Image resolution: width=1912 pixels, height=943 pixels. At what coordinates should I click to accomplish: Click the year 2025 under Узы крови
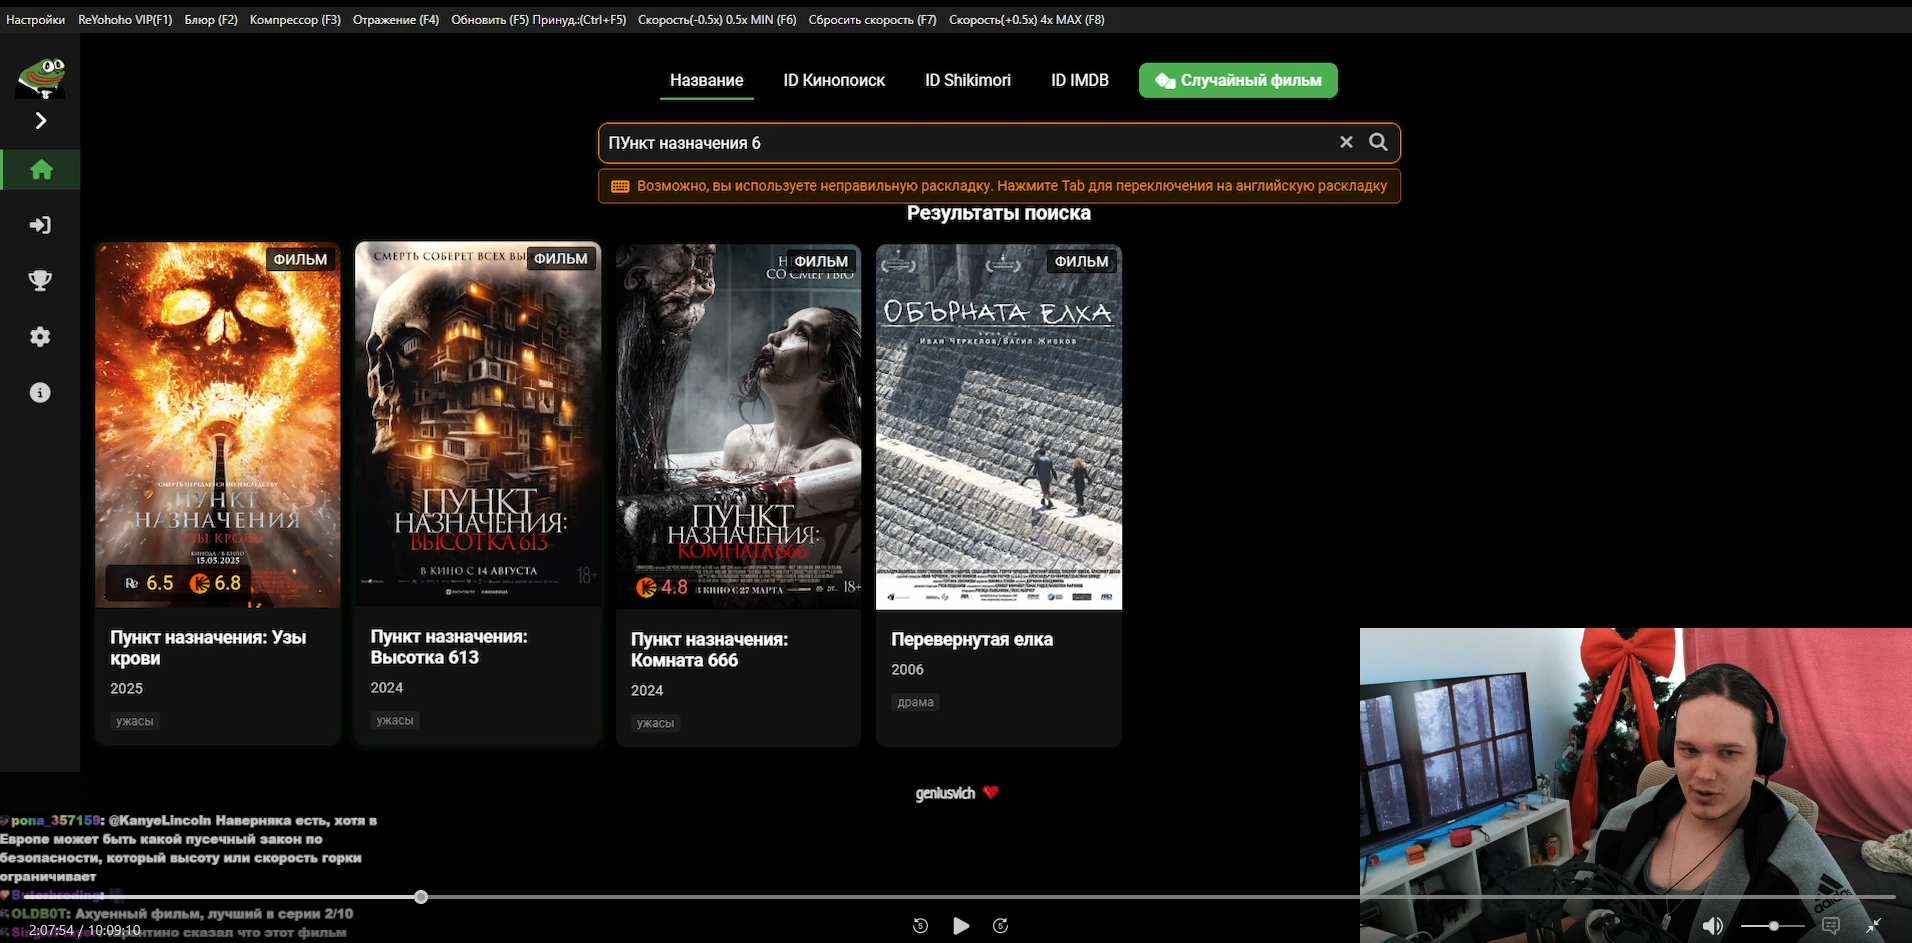point(126,688)
